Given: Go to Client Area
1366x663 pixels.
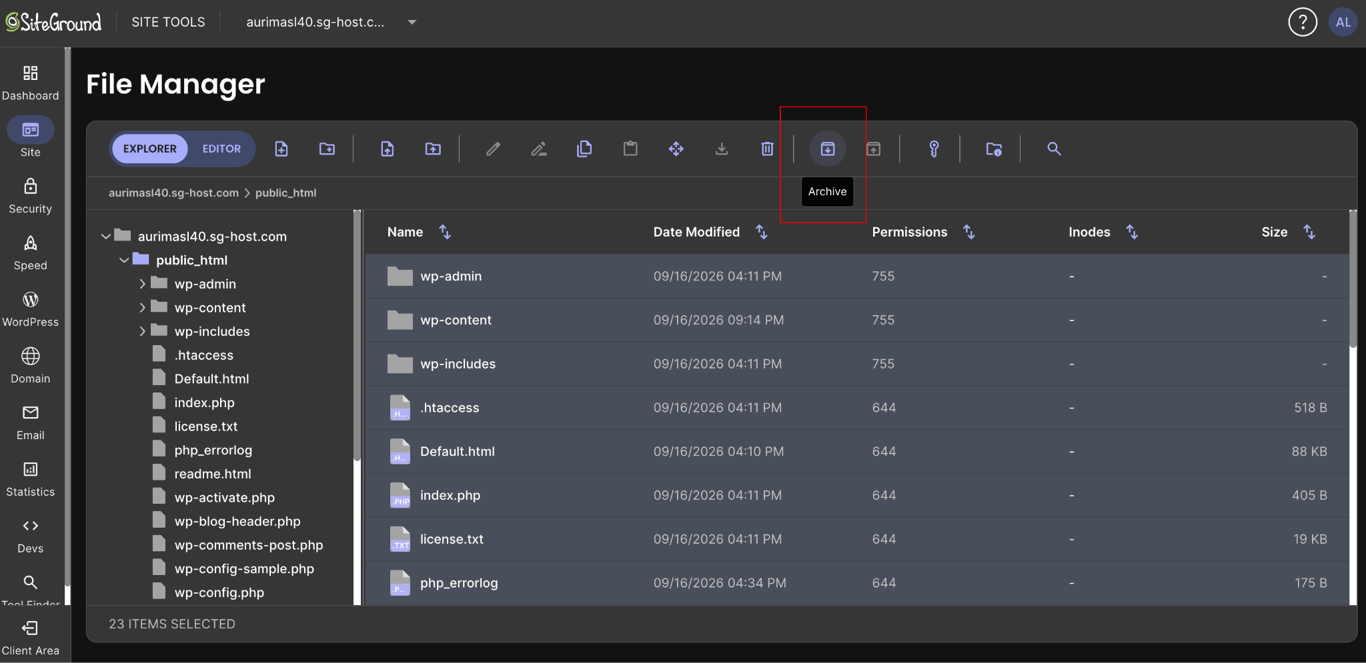Looking at the screenshot, I should 31,638.
